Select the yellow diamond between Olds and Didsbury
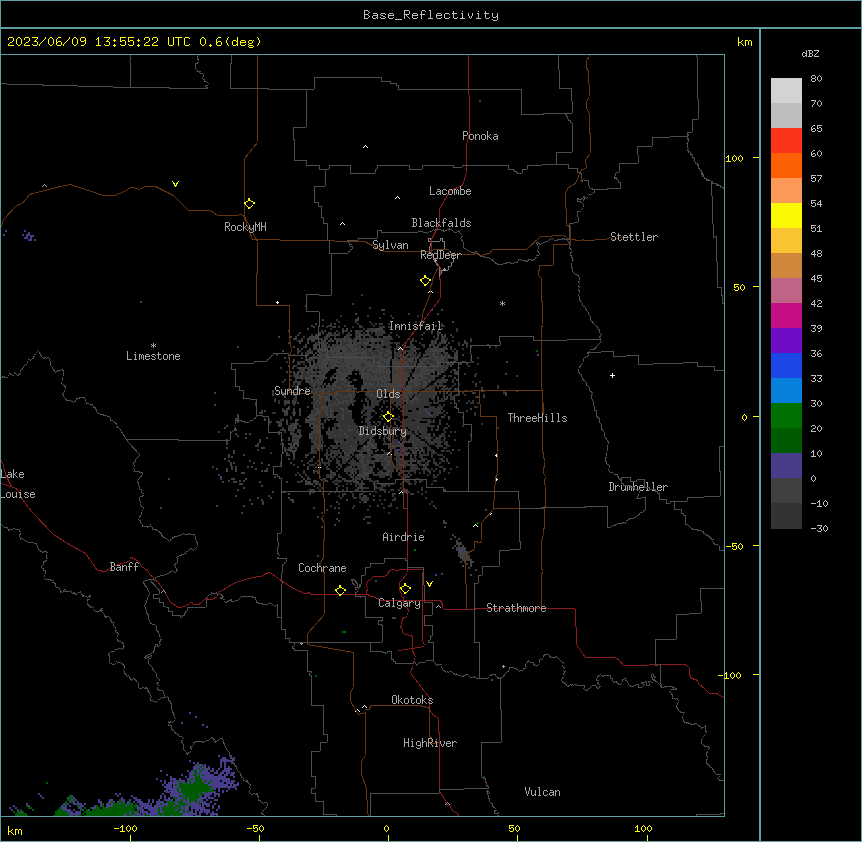The height and width of the screenshot is (842, 862). click(389, 417)
